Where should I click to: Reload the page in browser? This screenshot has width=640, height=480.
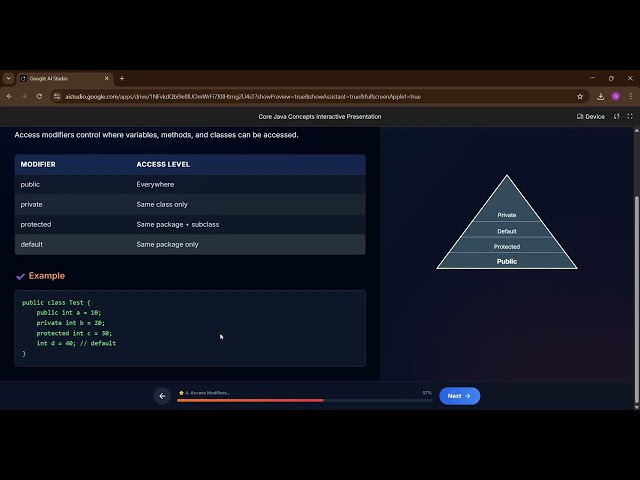pos(39,96)
